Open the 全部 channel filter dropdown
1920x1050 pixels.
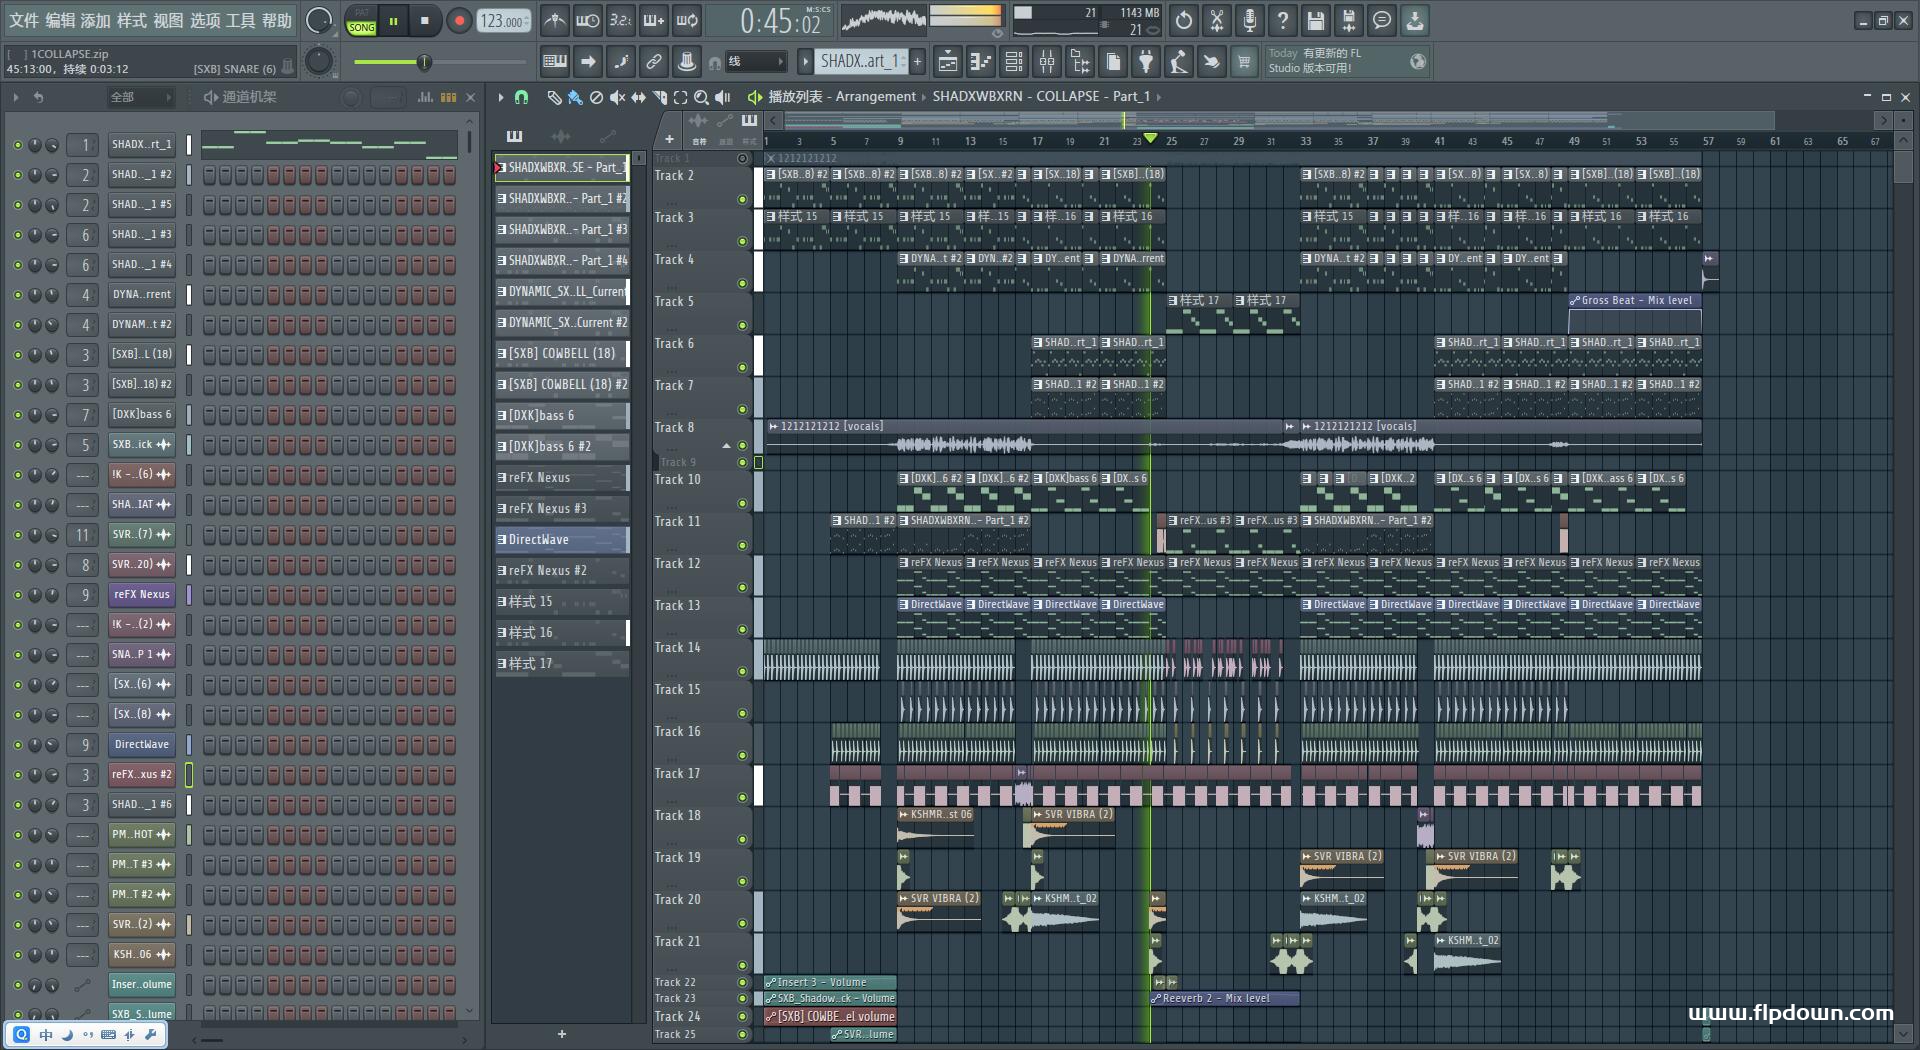coord(140,97)
